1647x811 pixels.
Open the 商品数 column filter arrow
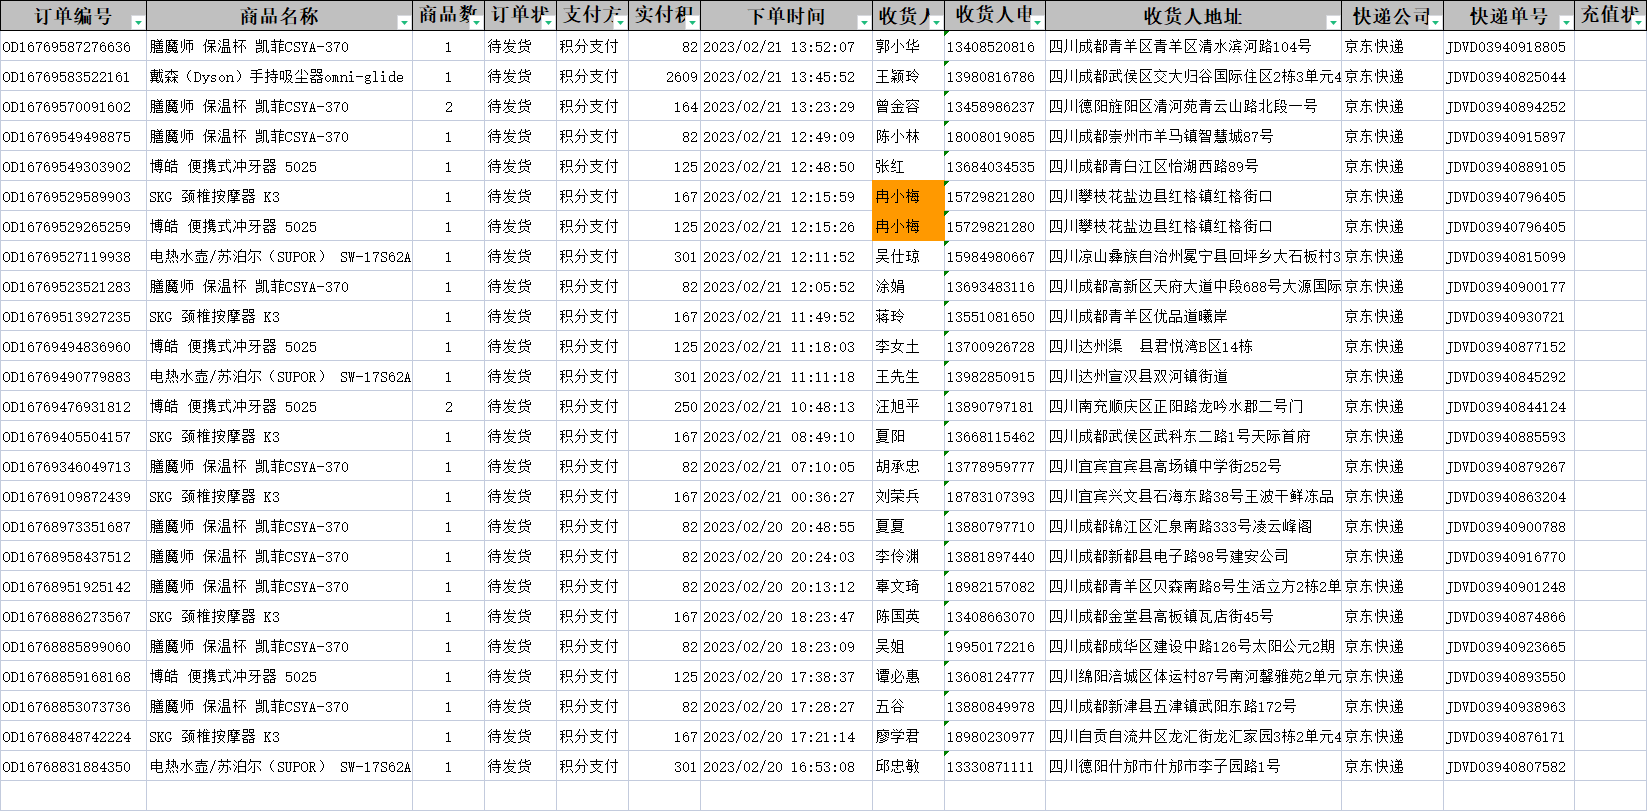[x=476, y=22]
